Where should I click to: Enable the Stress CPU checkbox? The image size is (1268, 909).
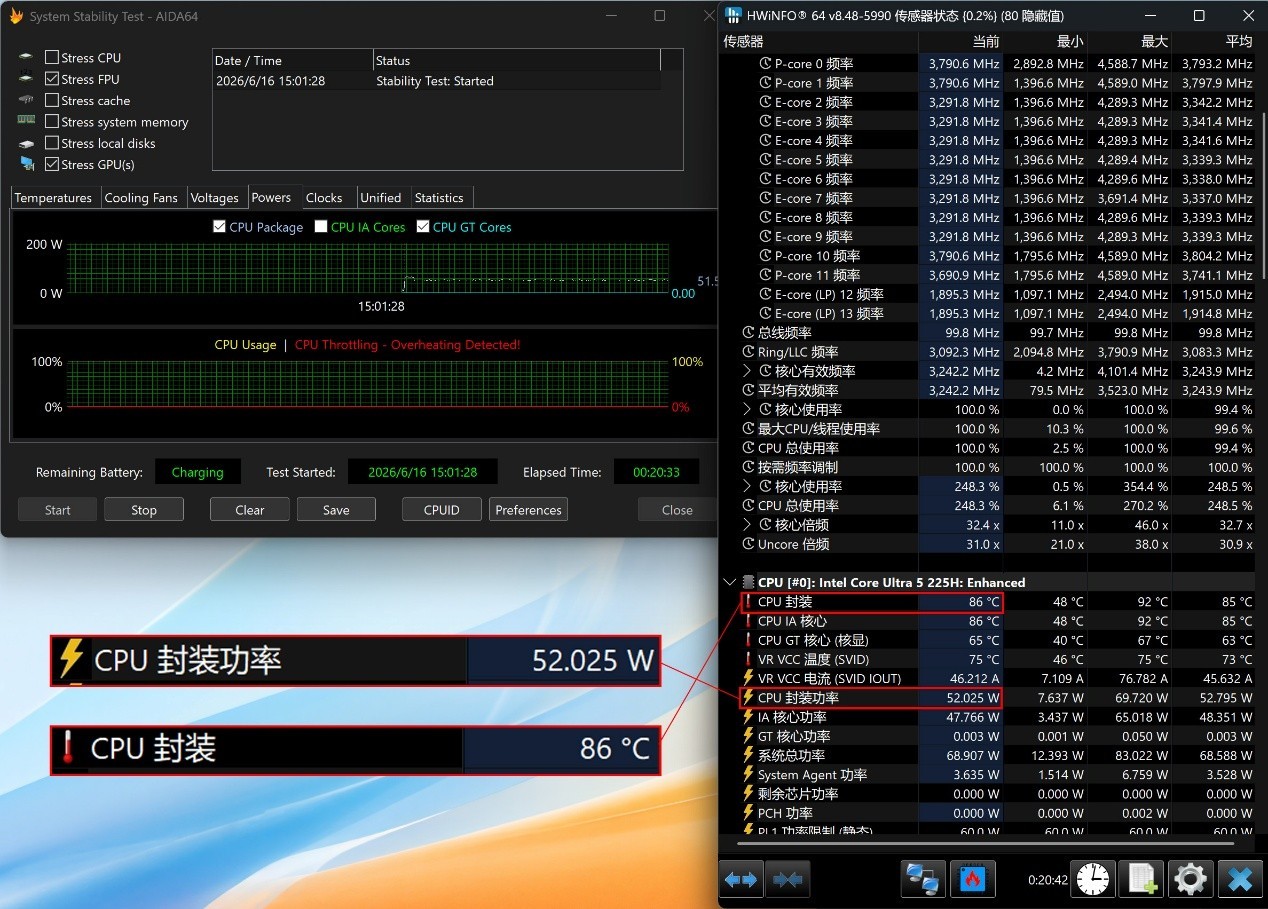click(52, 58)
